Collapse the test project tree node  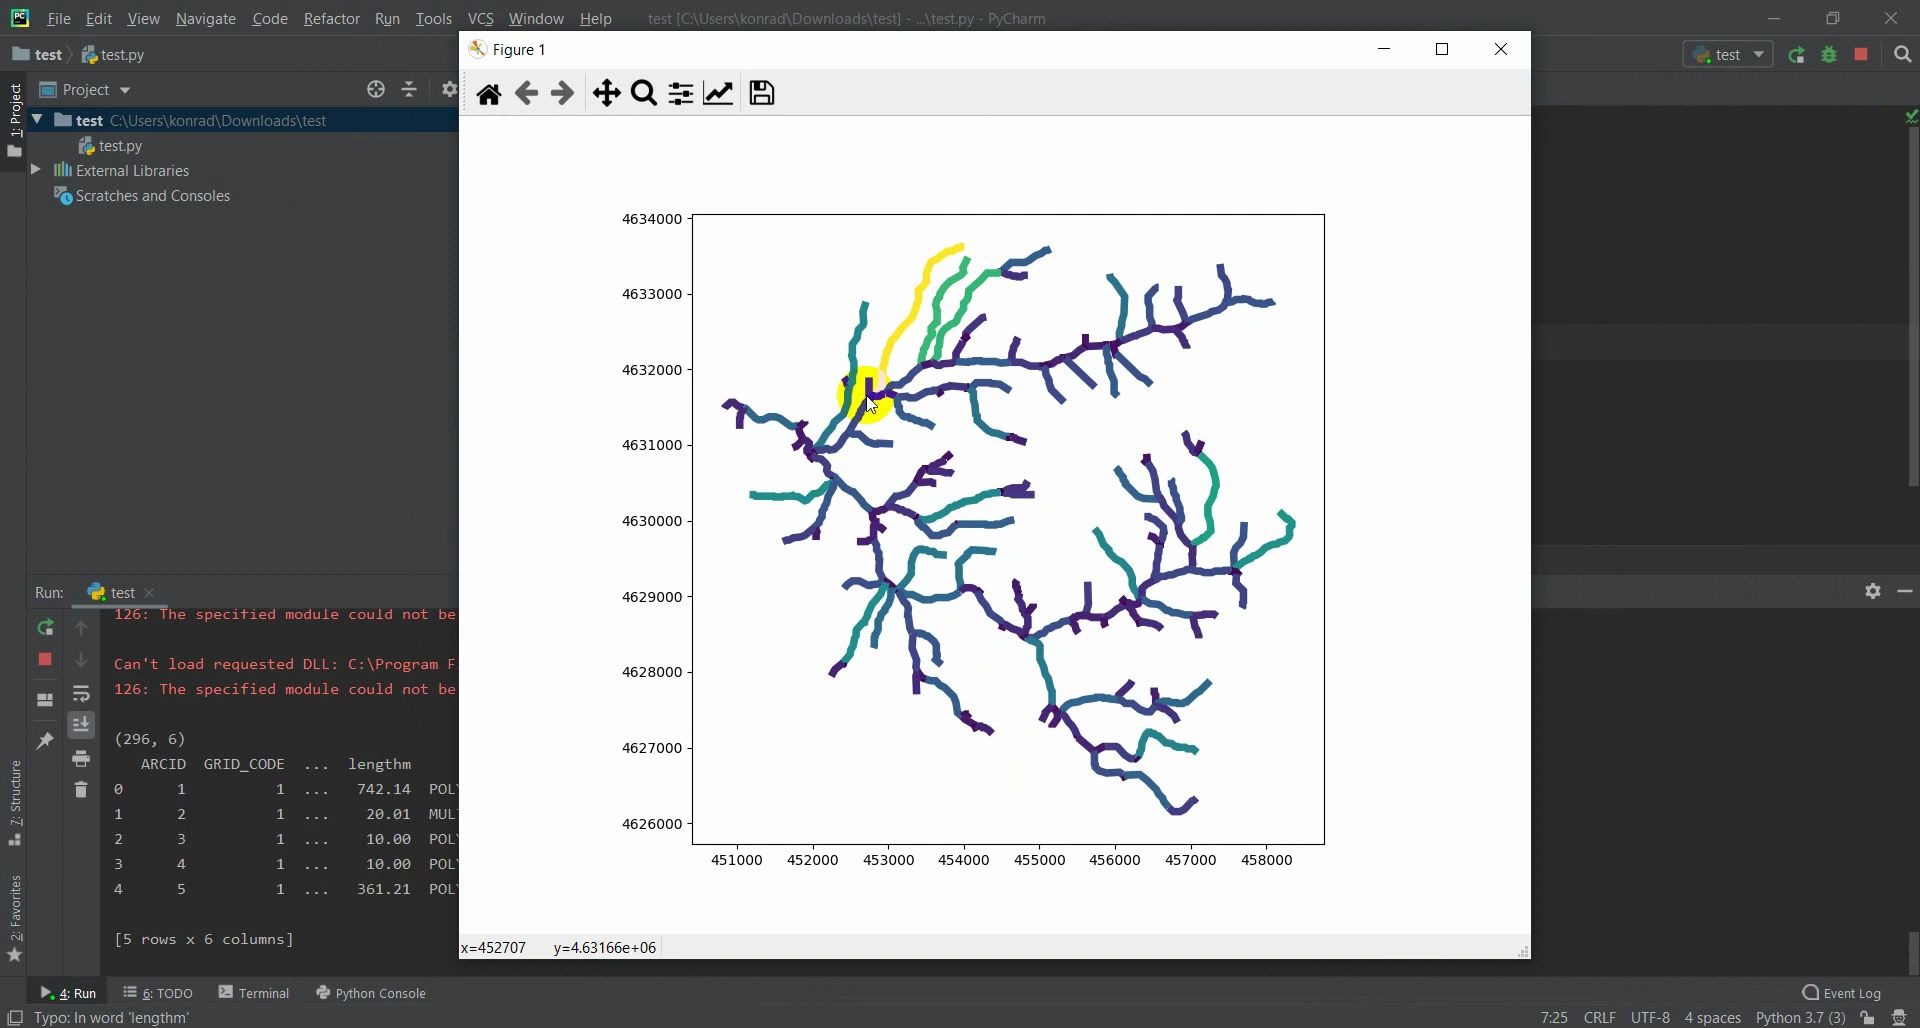tap(37, 120)
